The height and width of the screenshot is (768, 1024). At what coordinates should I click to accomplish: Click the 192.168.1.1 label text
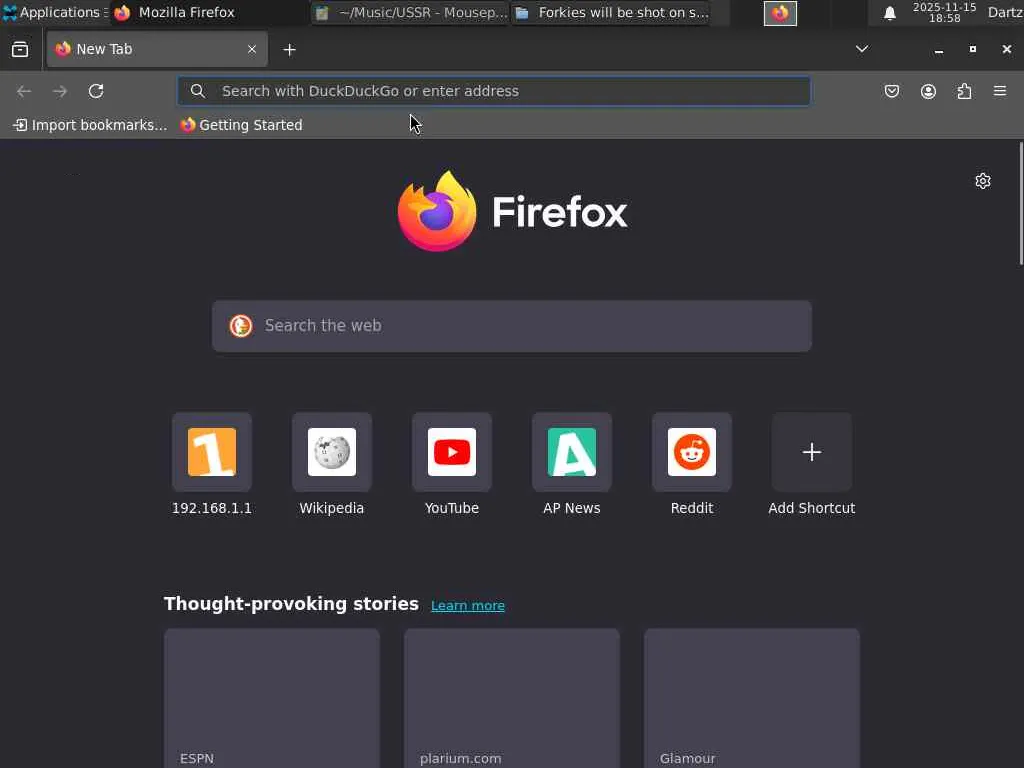[212, 508]
